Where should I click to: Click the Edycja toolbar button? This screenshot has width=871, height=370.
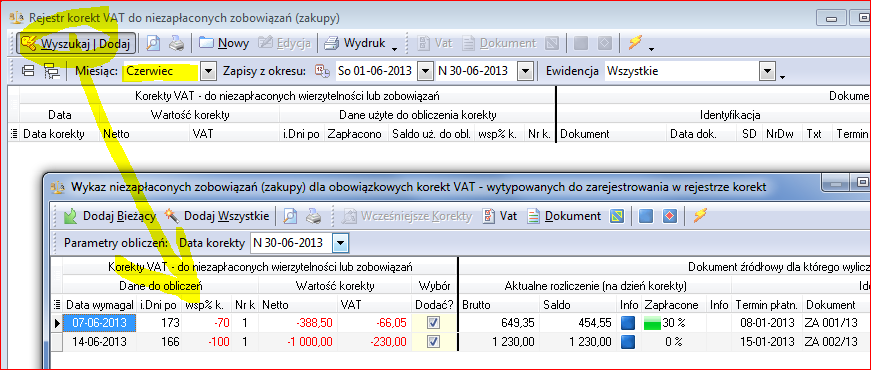coord(284,43)
